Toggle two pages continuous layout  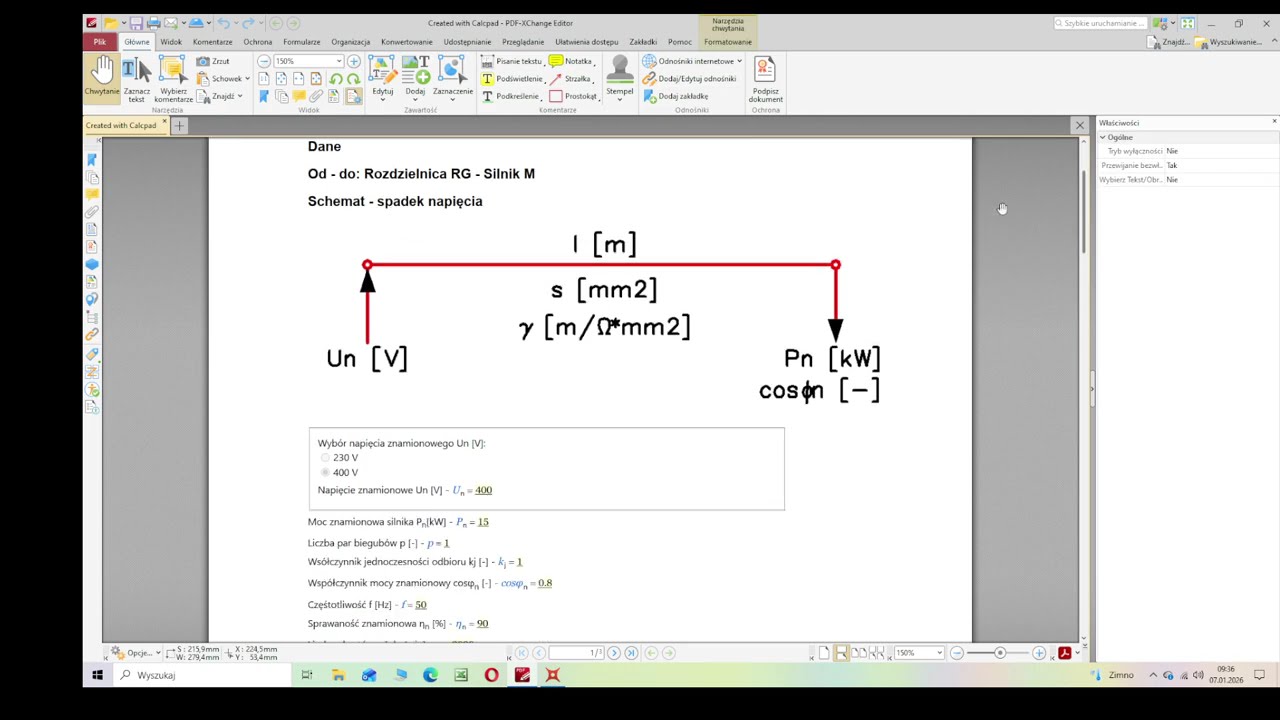[x=876, y=653]
